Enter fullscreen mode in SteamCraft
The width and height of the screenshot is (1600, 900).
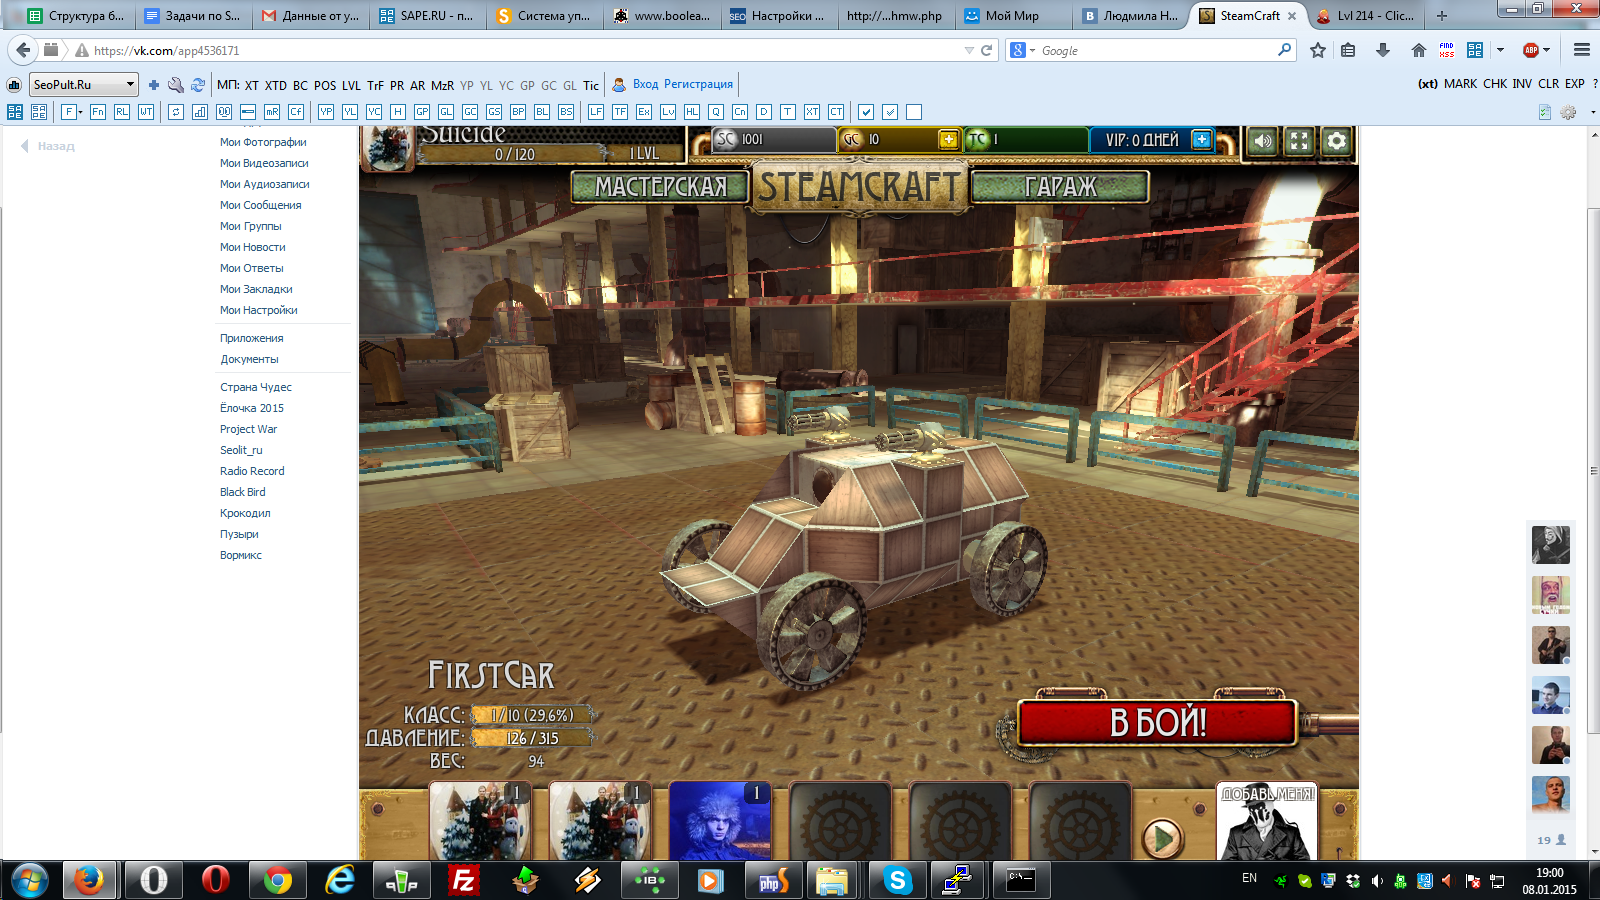(1299, 141)
